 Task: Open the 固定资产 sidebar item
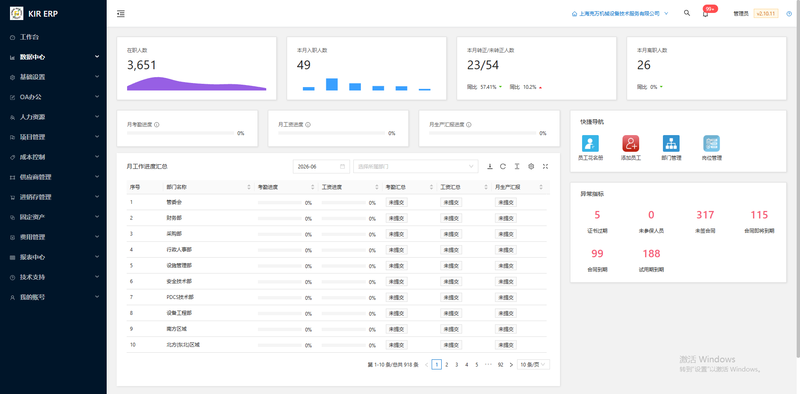54,217
